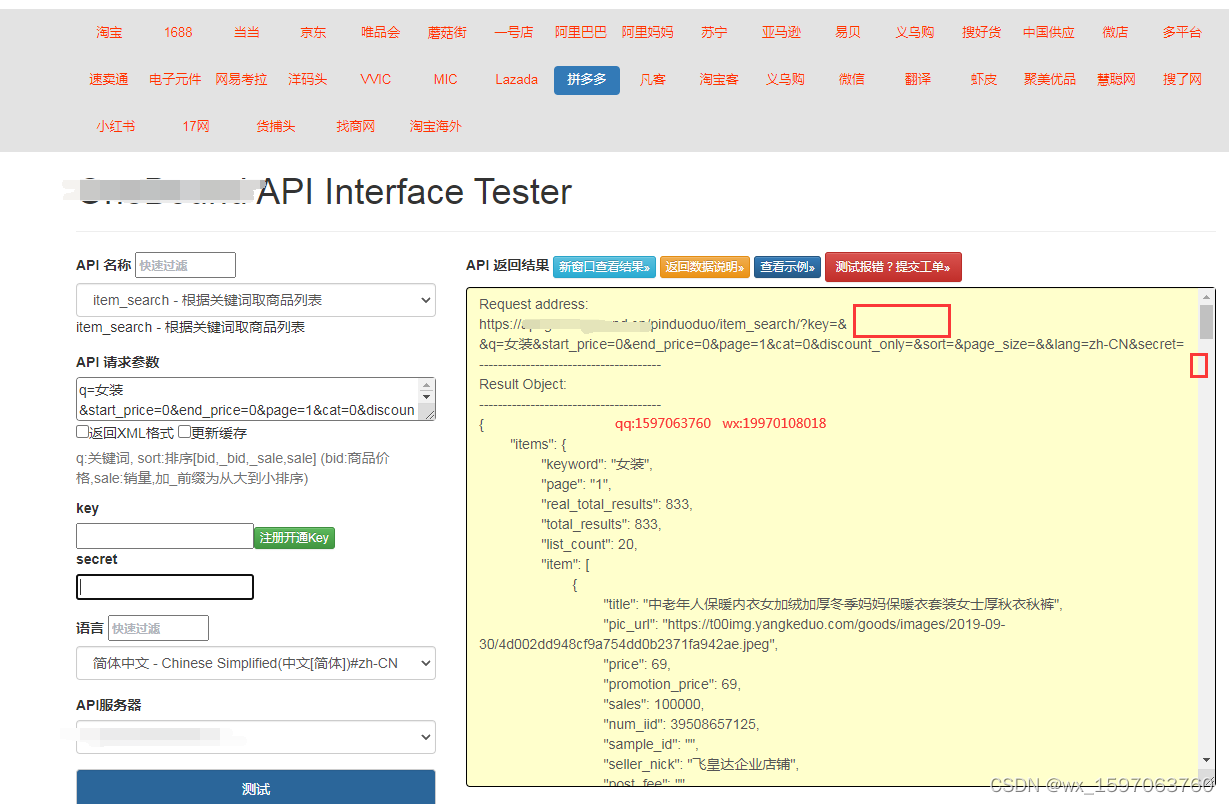Image resolution: width=1229 pixels, height=804 pixels.
Task: Click the 语言 quick filter field
Action: coord(158,628)
